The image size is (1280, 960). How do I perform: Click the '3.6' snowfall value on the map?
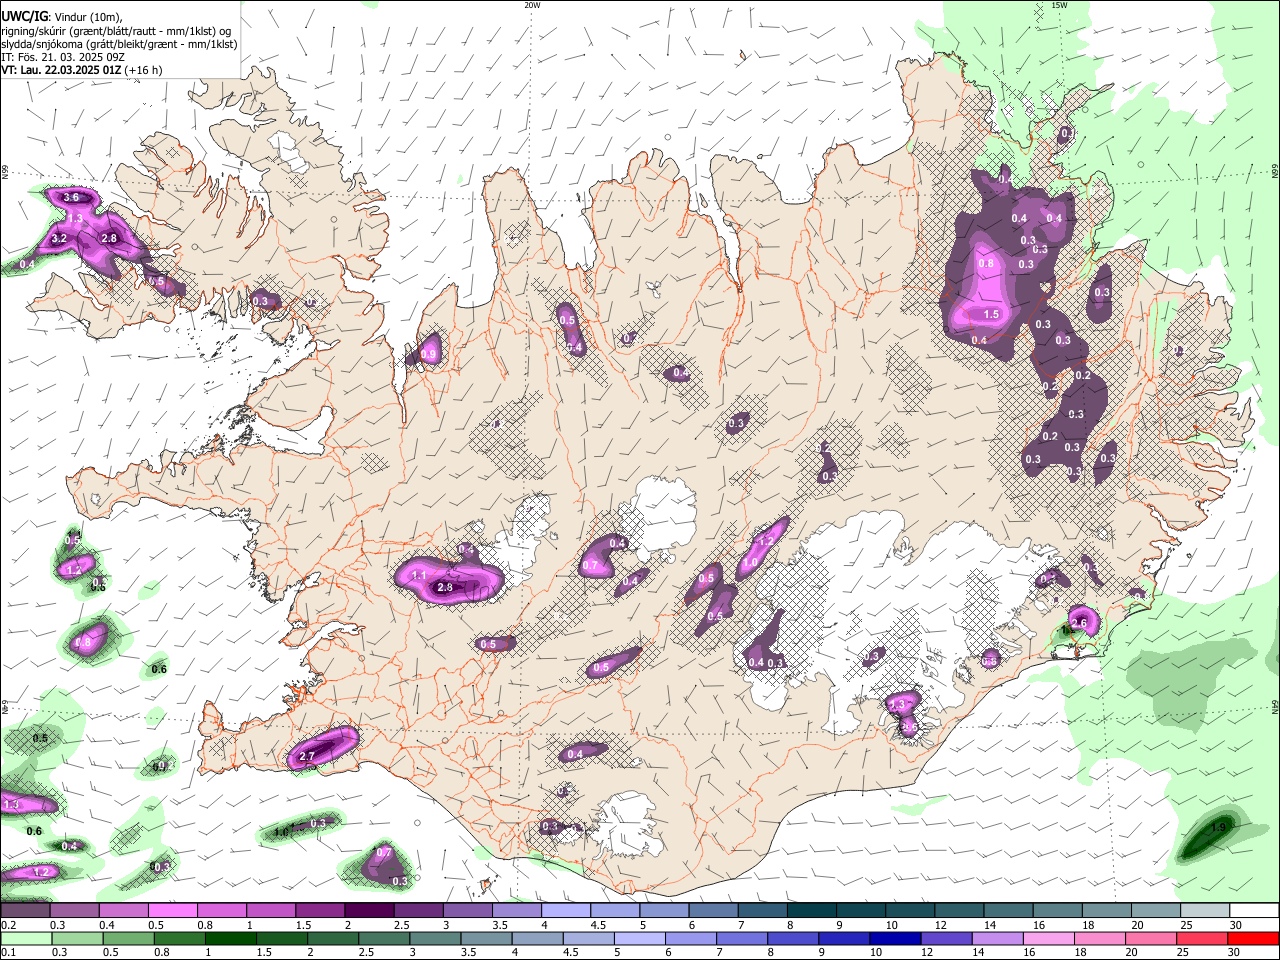(x=72, y=198)
